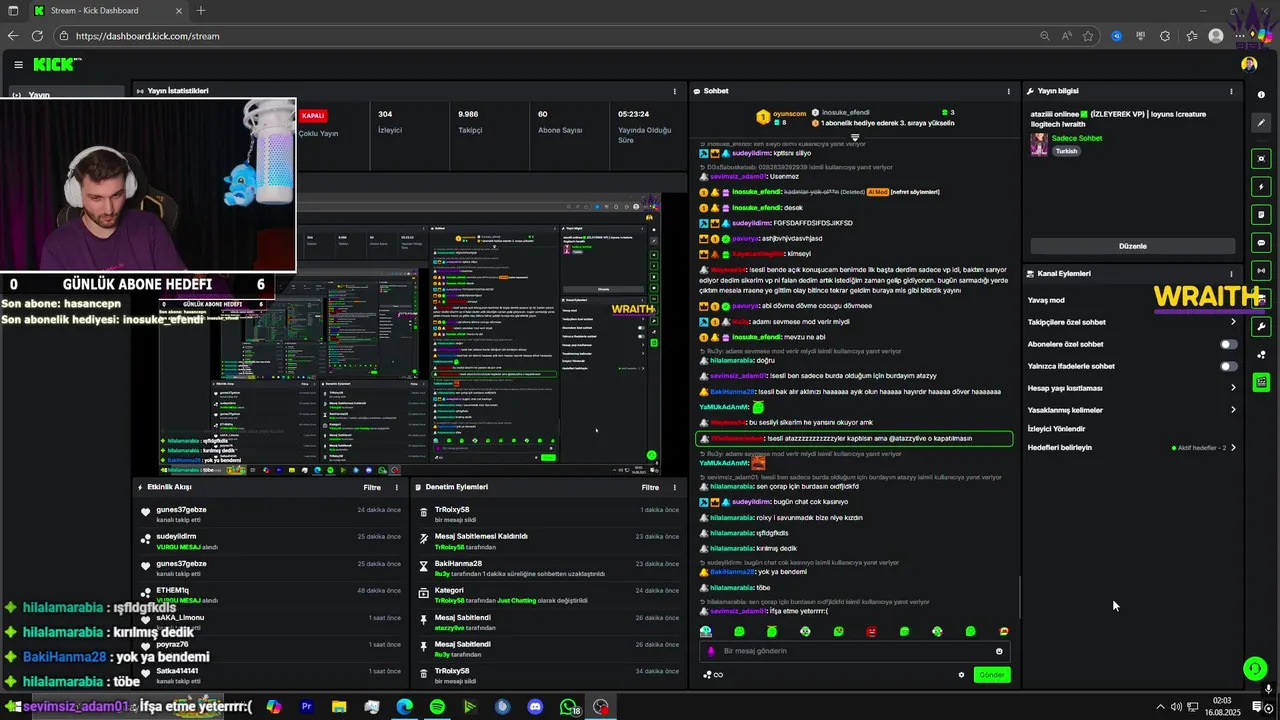Open the info icon in right sidebar
The height and width of the screenshot is (720, 1280).
1261,95
